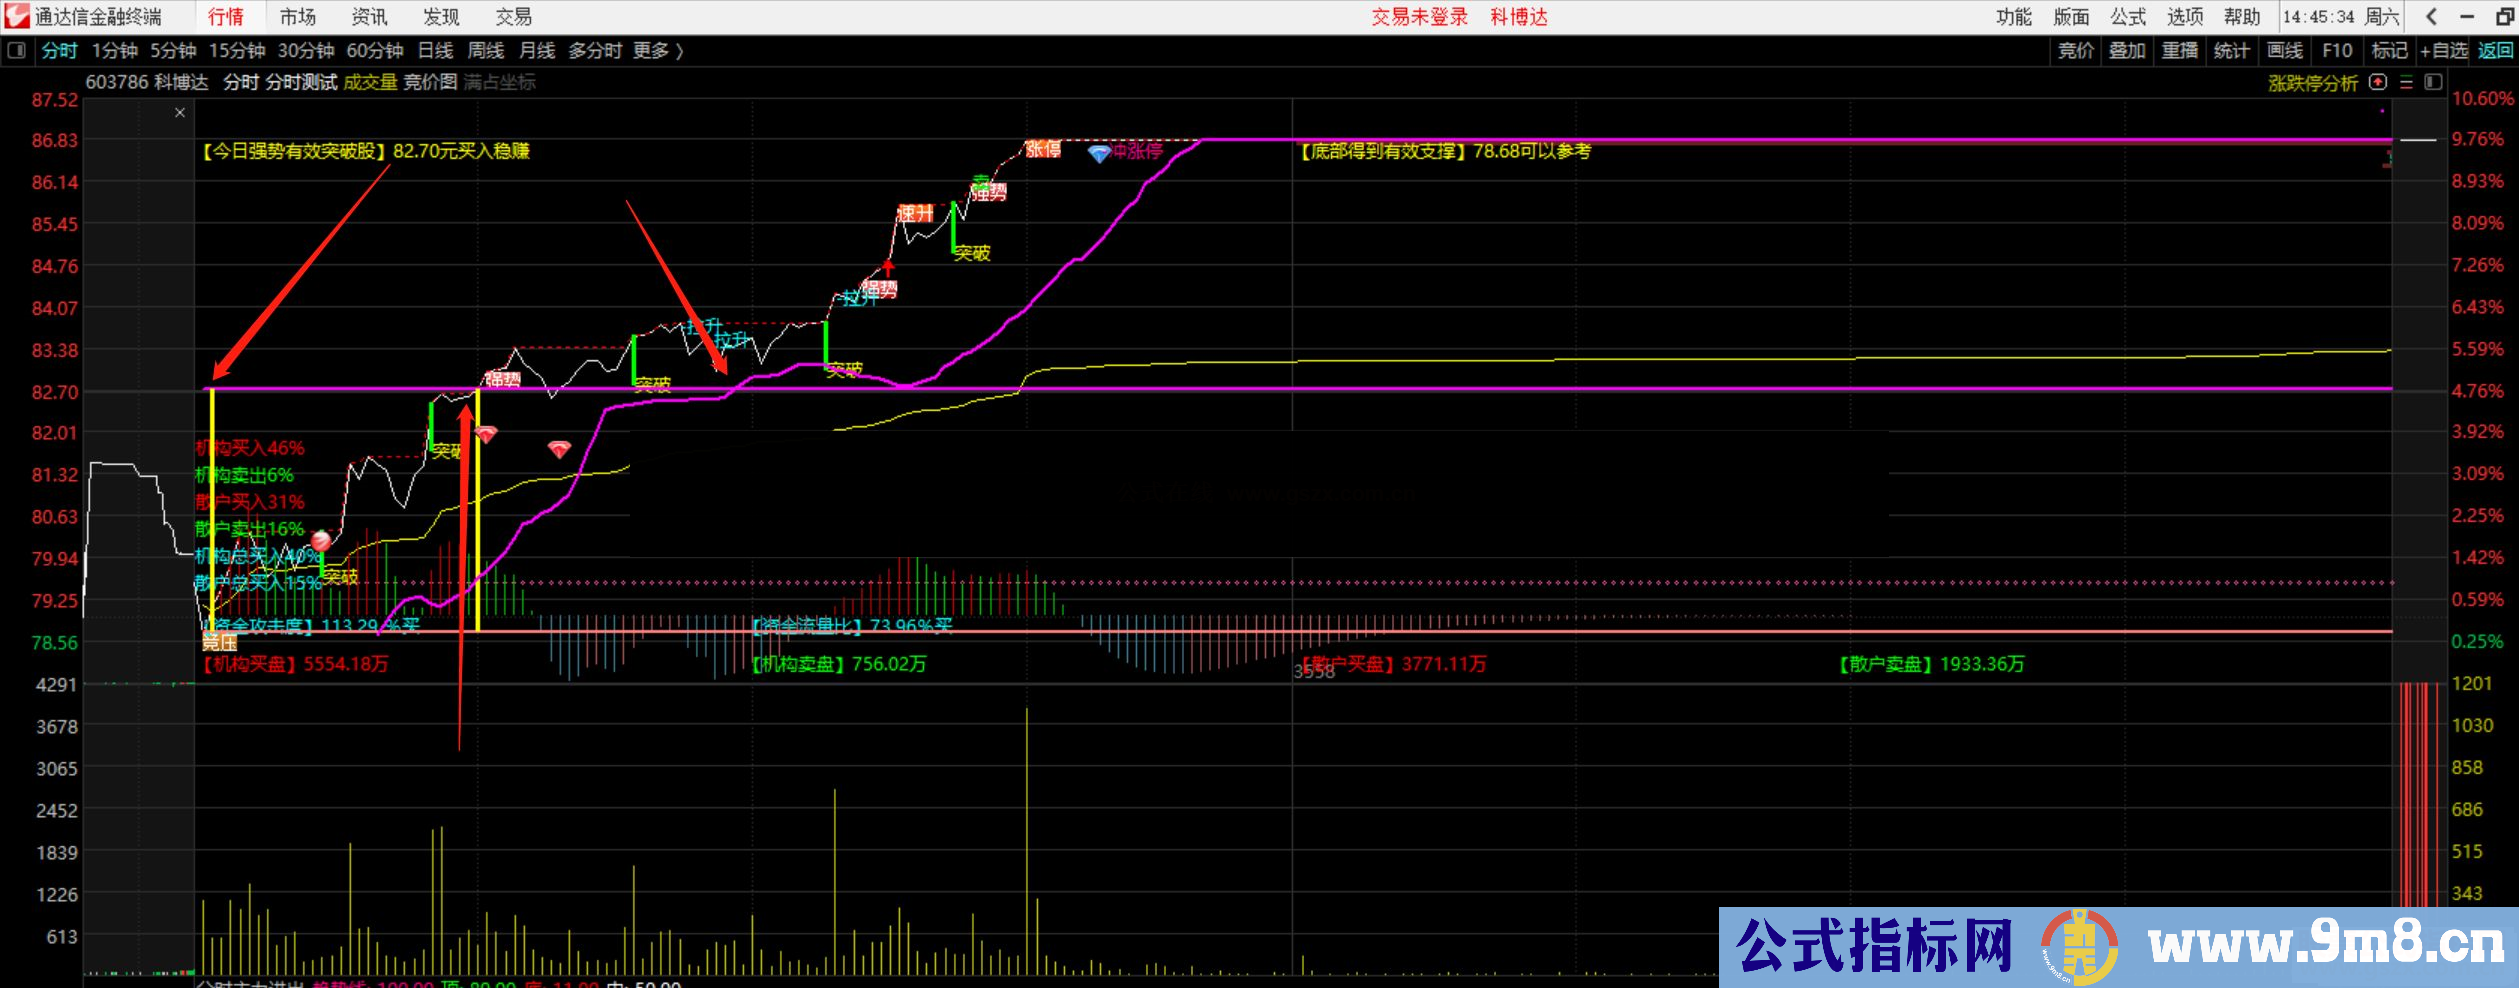Open the three-line chart settings icon
Screen dimensions: 2519x988
click(x=2406, y=82)
